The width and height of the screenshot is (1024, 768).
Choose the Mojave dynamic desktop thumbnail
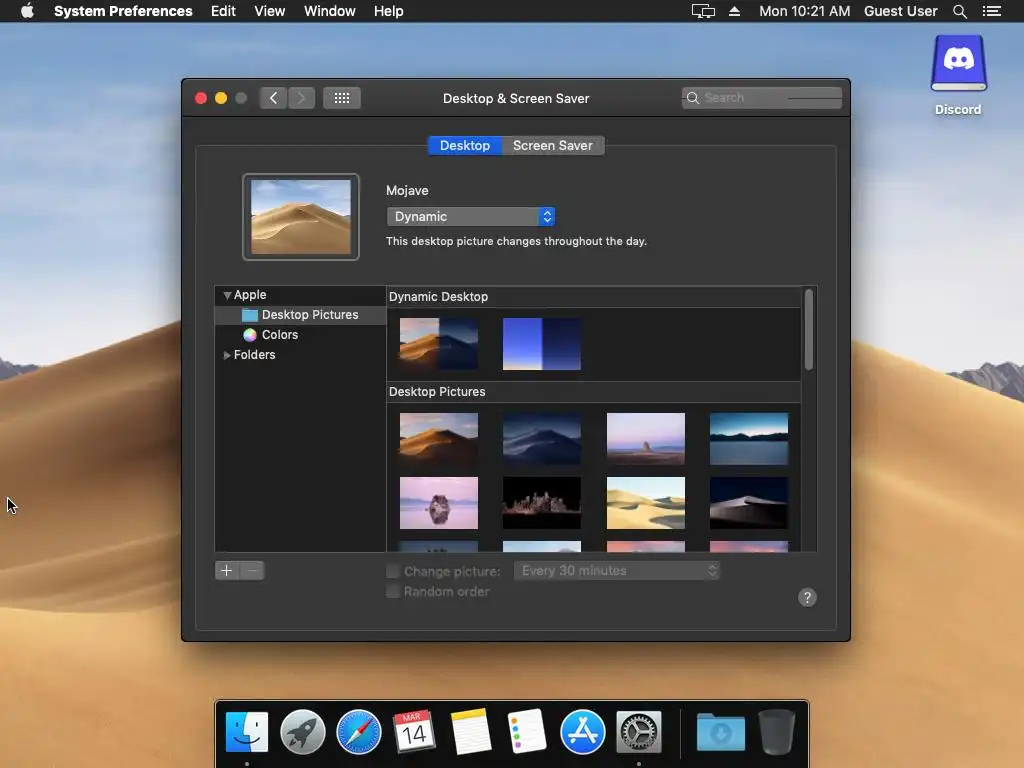[x=438, y=344]
